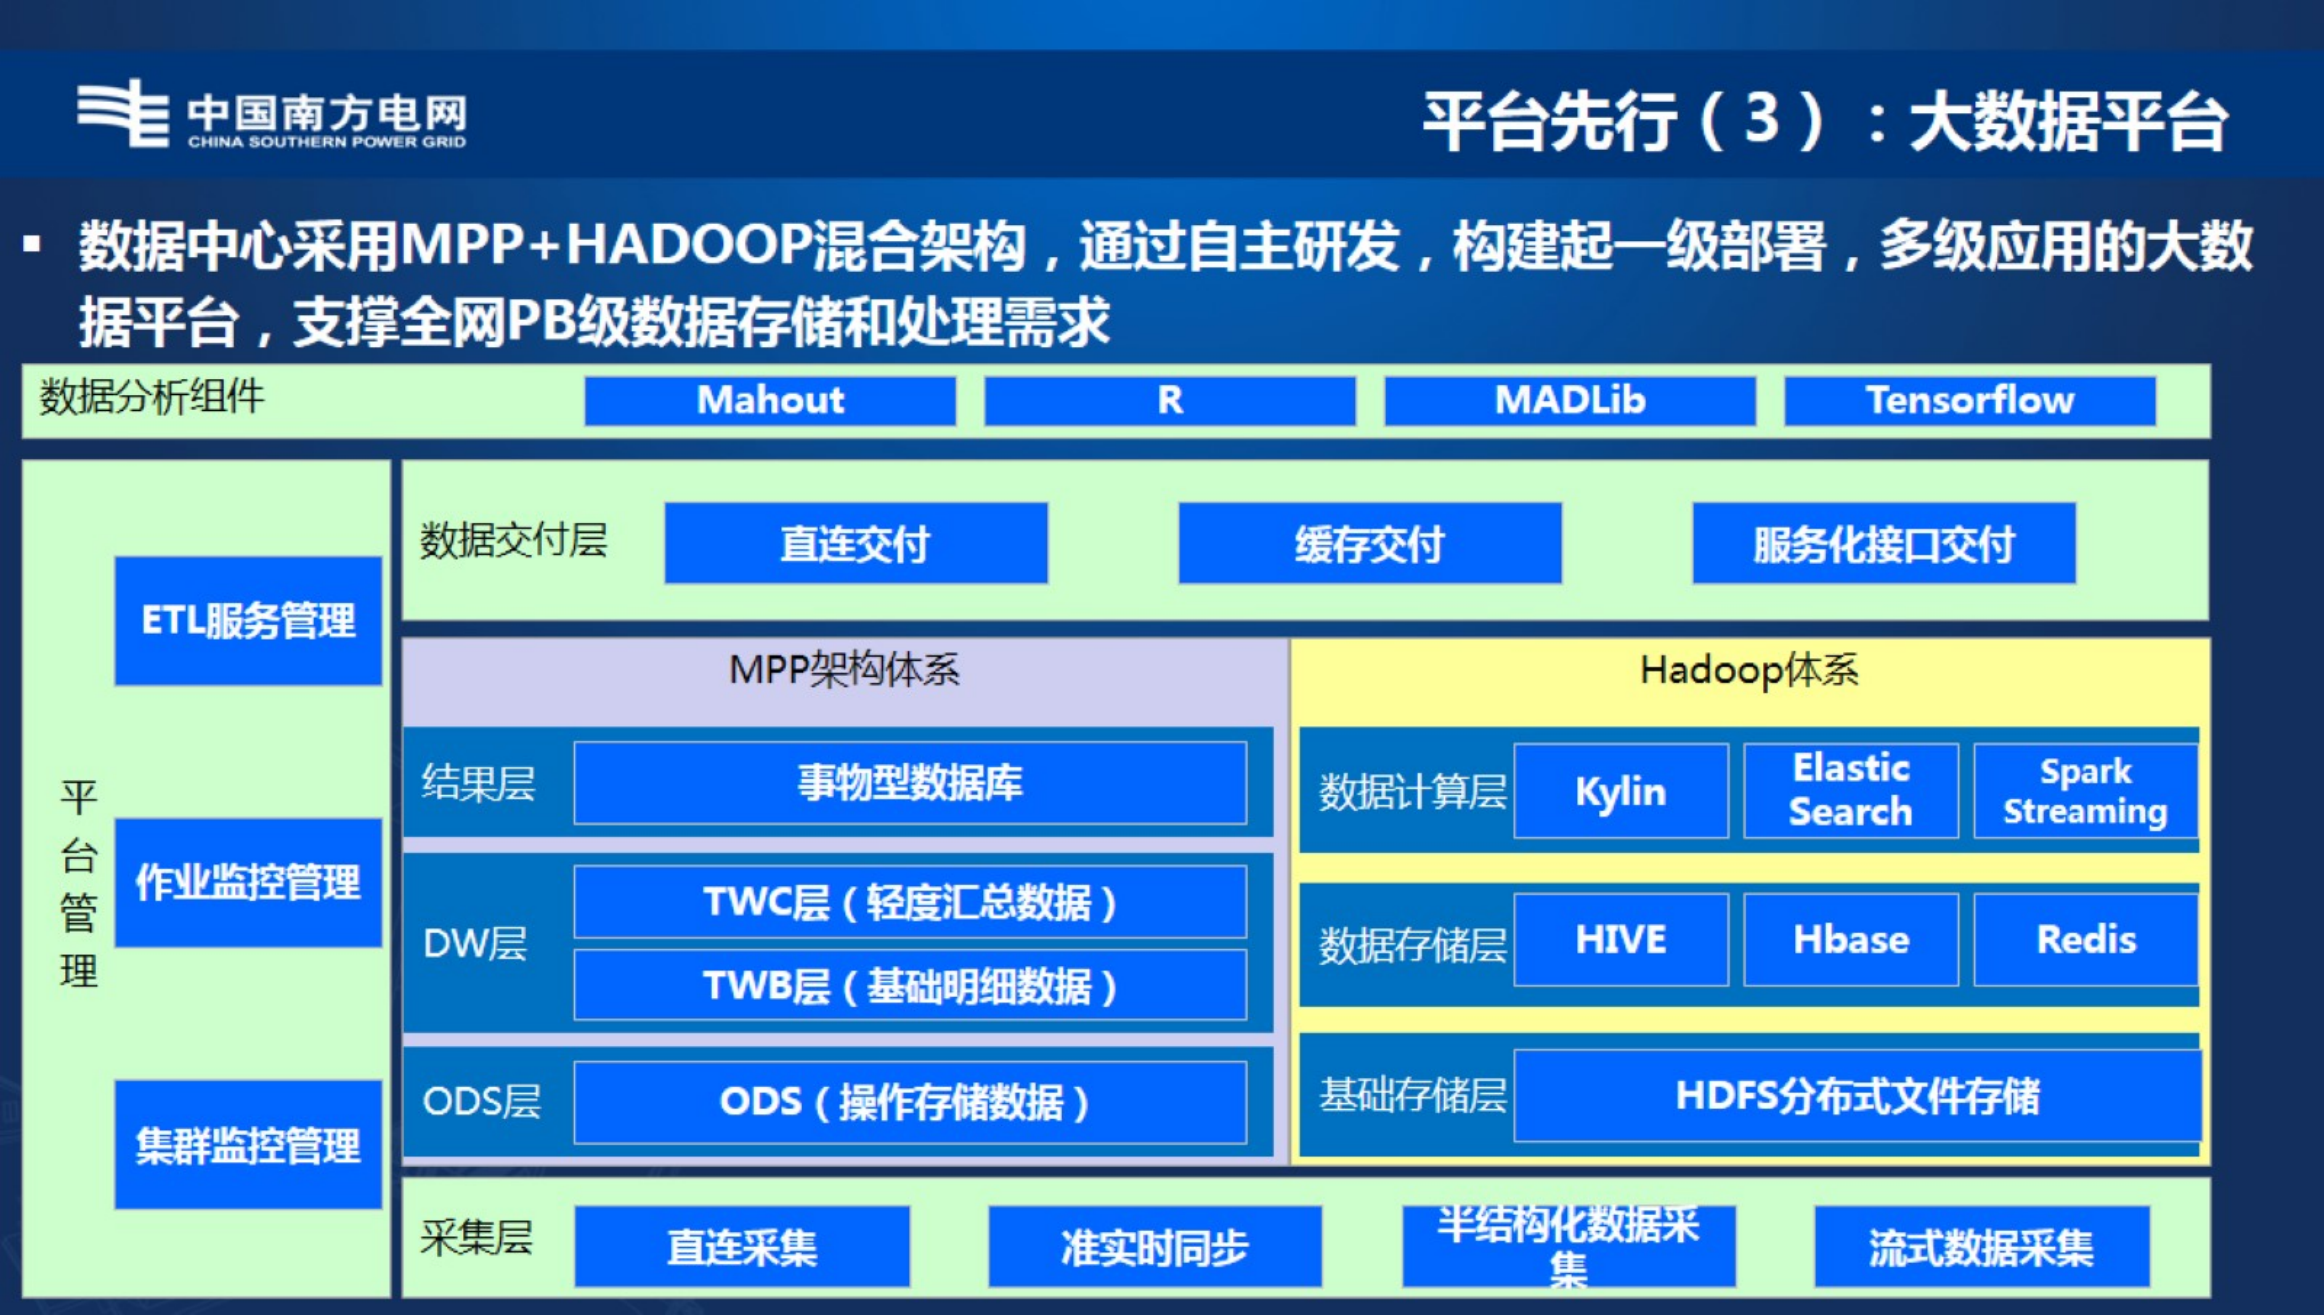
Task: Select the 缓存交付 box
Action: pyautogui.click(x=1369, y=543)
